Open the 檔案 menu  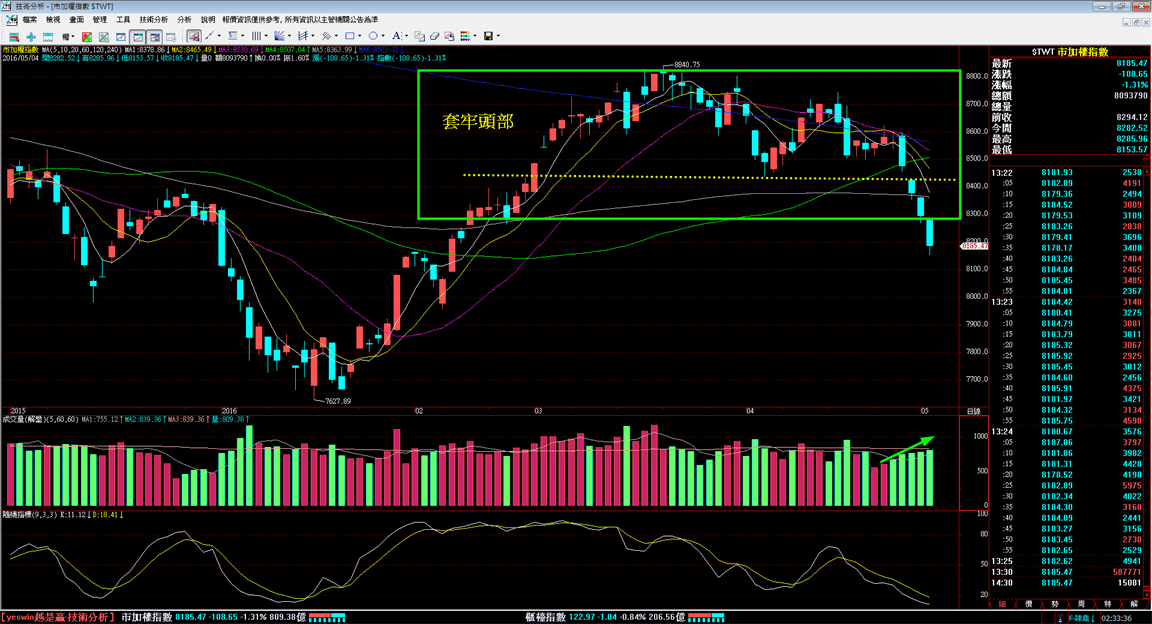click(29, 20)
